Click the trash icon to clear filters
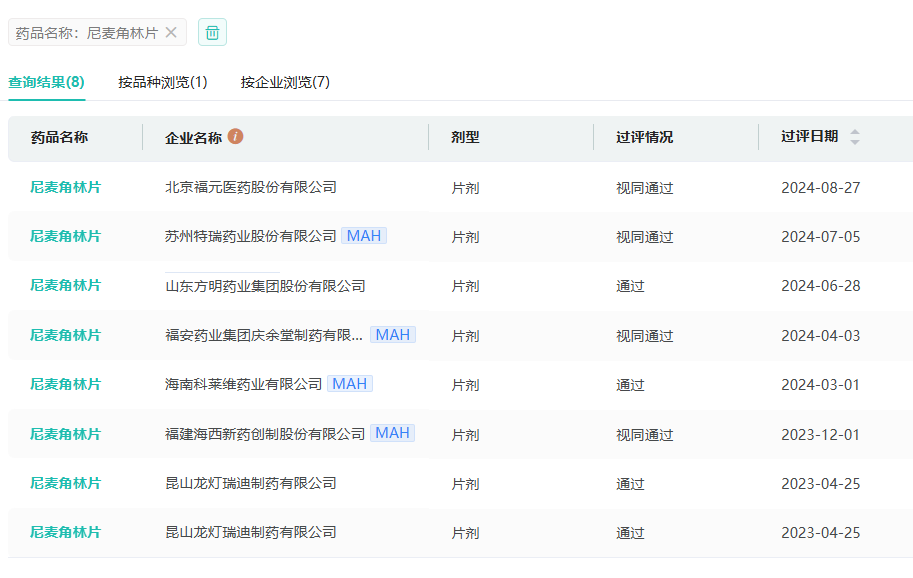Image resolution: width=913 pixels, height=578 pixels. pos(212,33)
